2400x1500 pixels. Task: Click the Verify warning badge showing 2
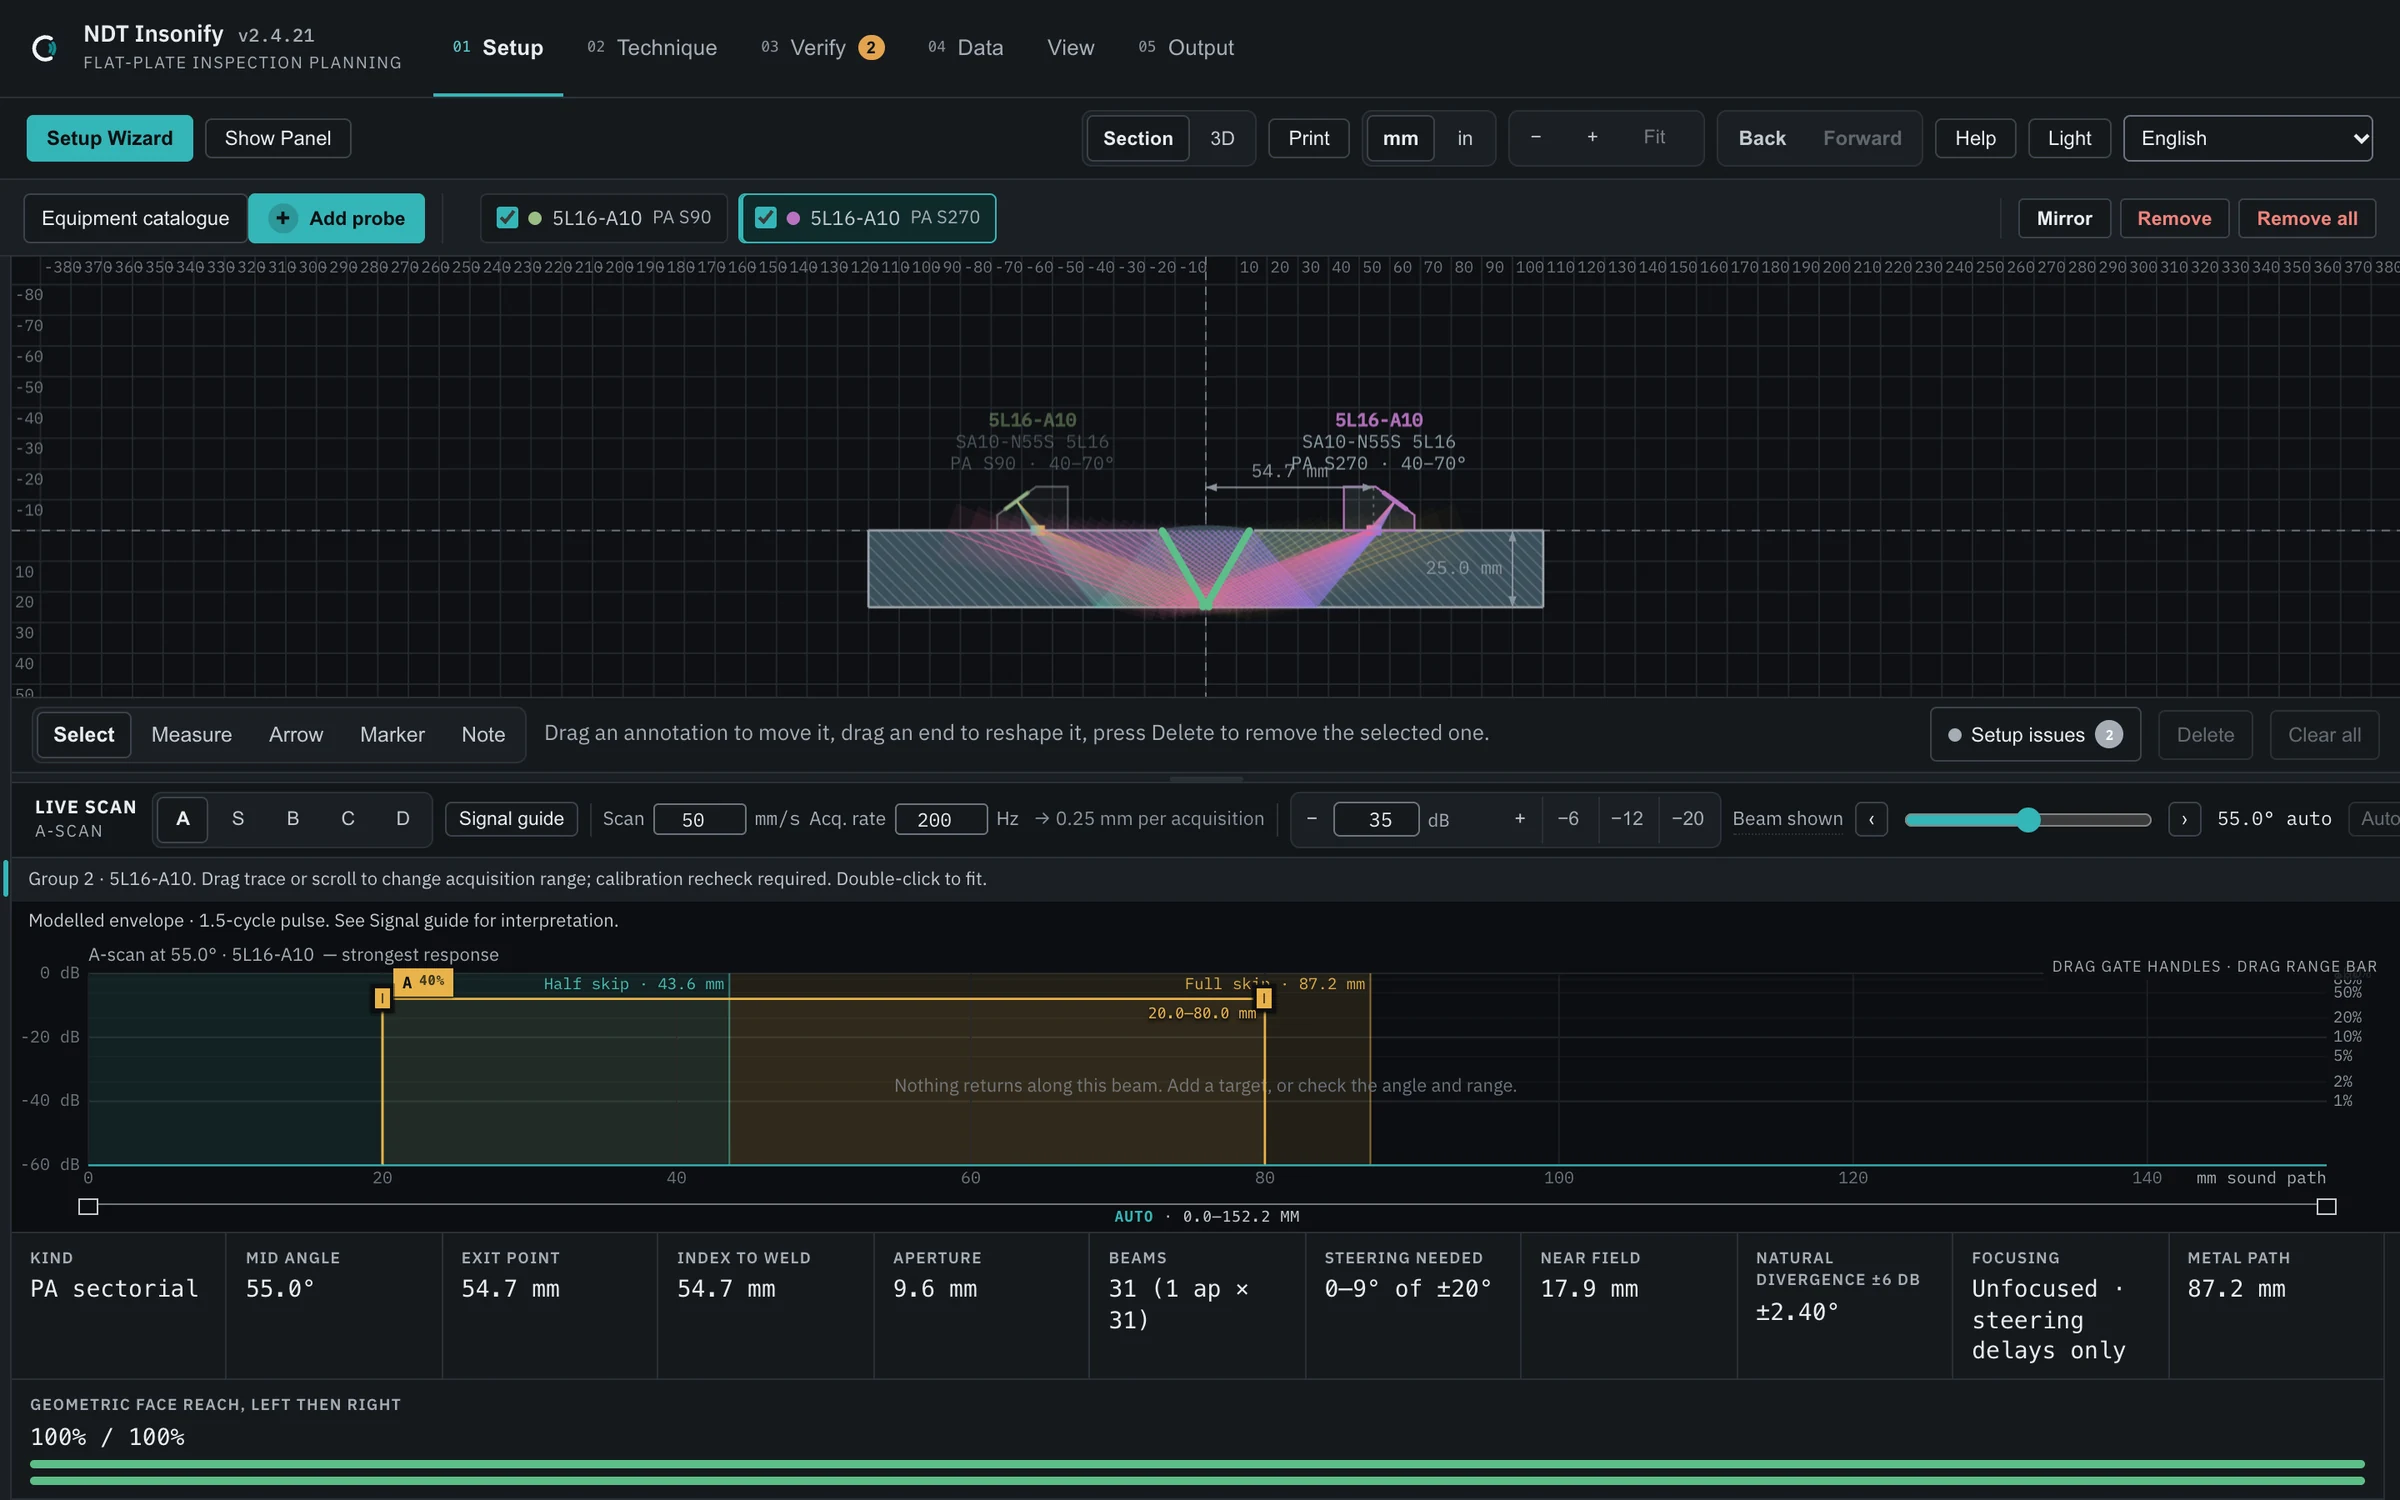871,47
